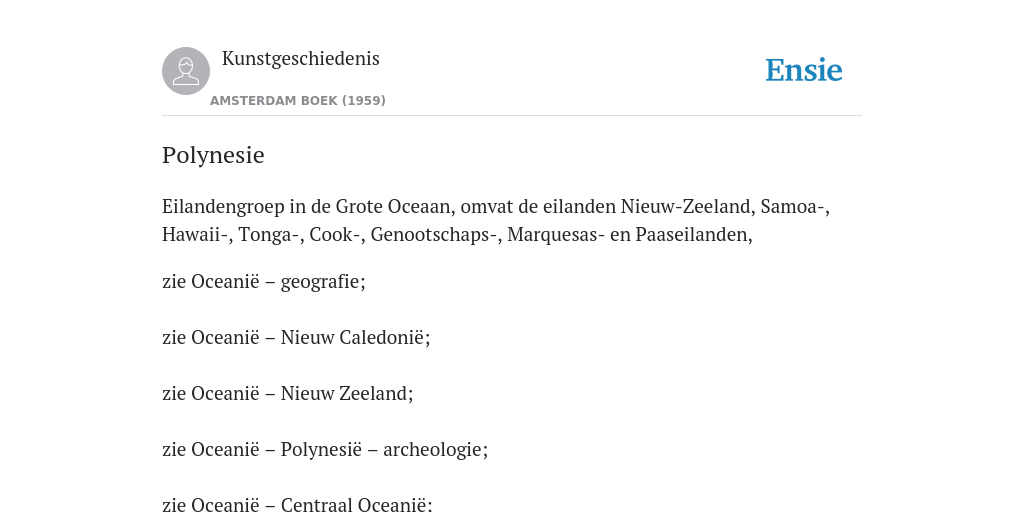This screenshot has height=512, width=1024.
Task: Click 'Nieuw-Zeeland' in the description paragraph
Action: (x=688, y=206)
